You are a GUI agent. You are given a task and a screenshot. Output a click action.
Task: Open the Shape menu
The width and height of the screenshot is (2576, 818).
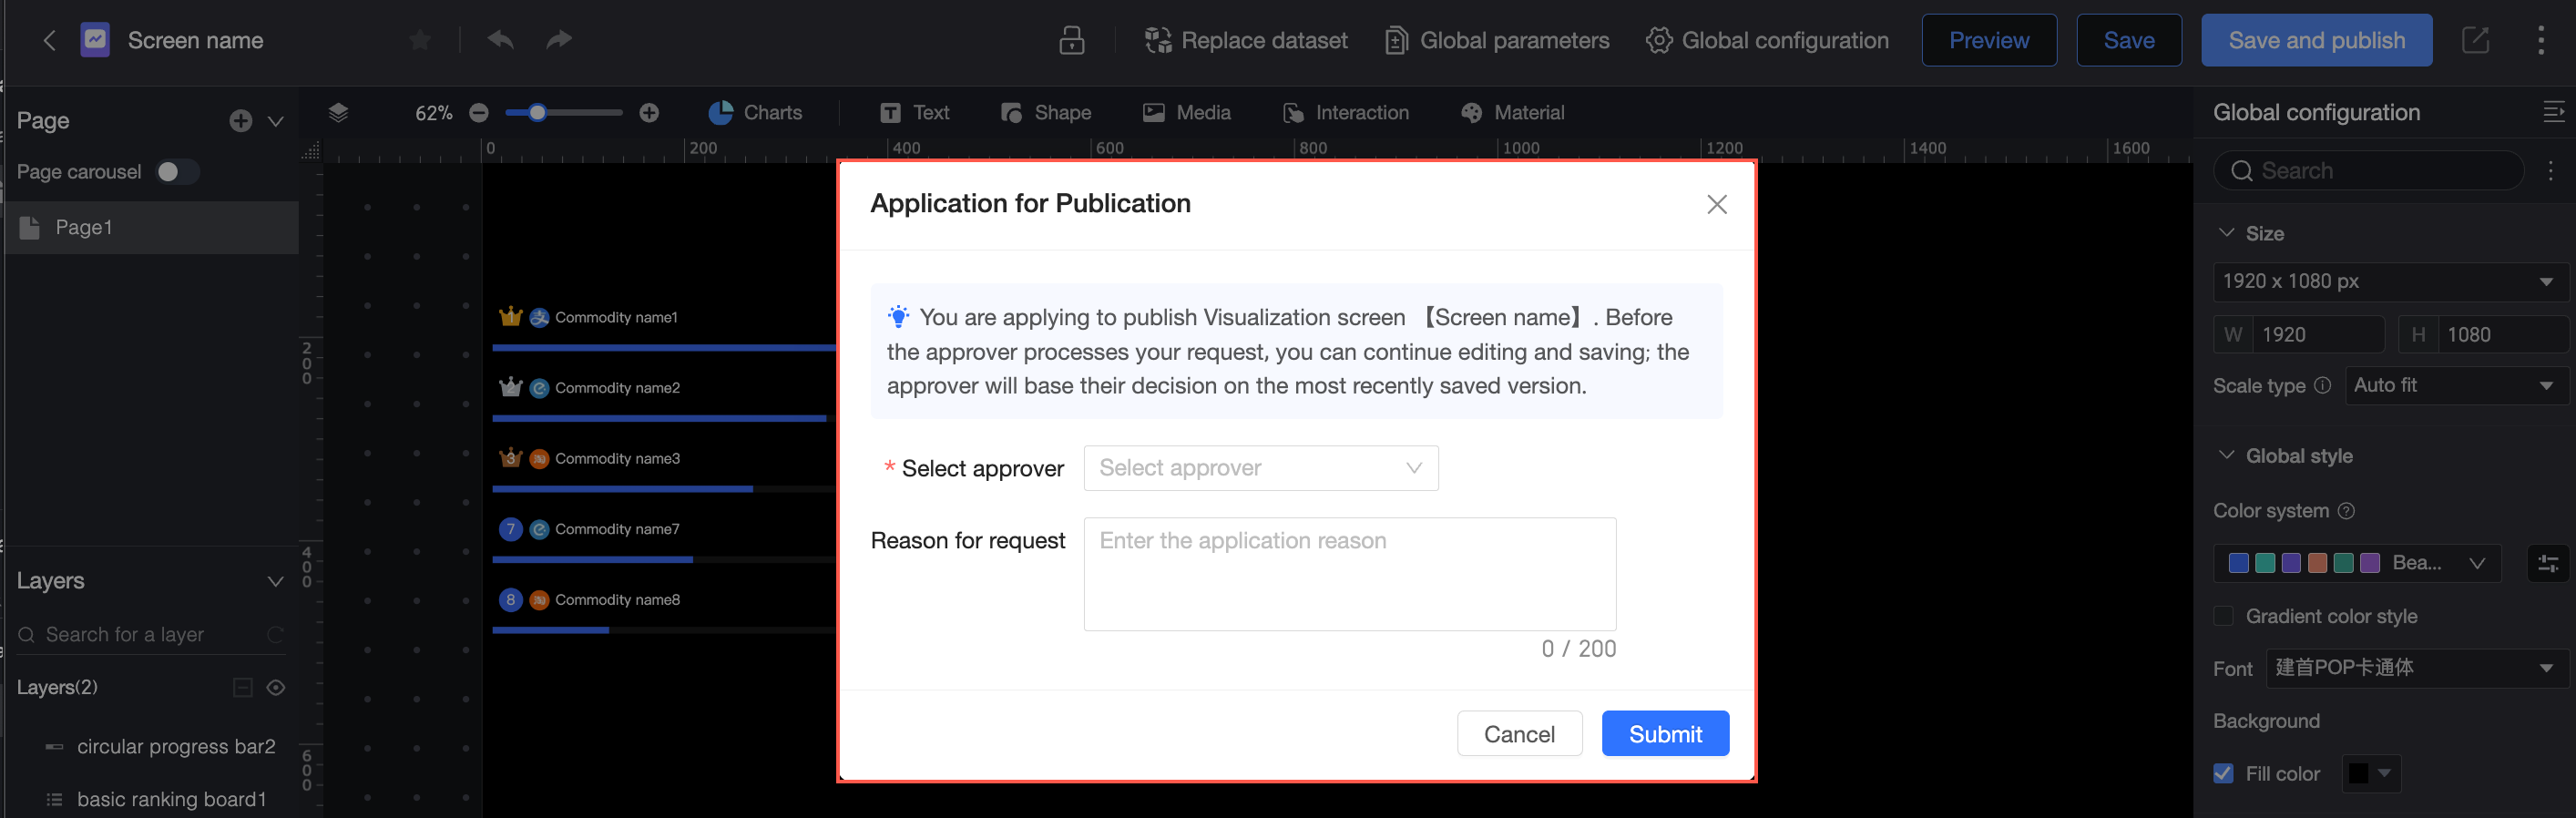click(x=1045, y=113)
